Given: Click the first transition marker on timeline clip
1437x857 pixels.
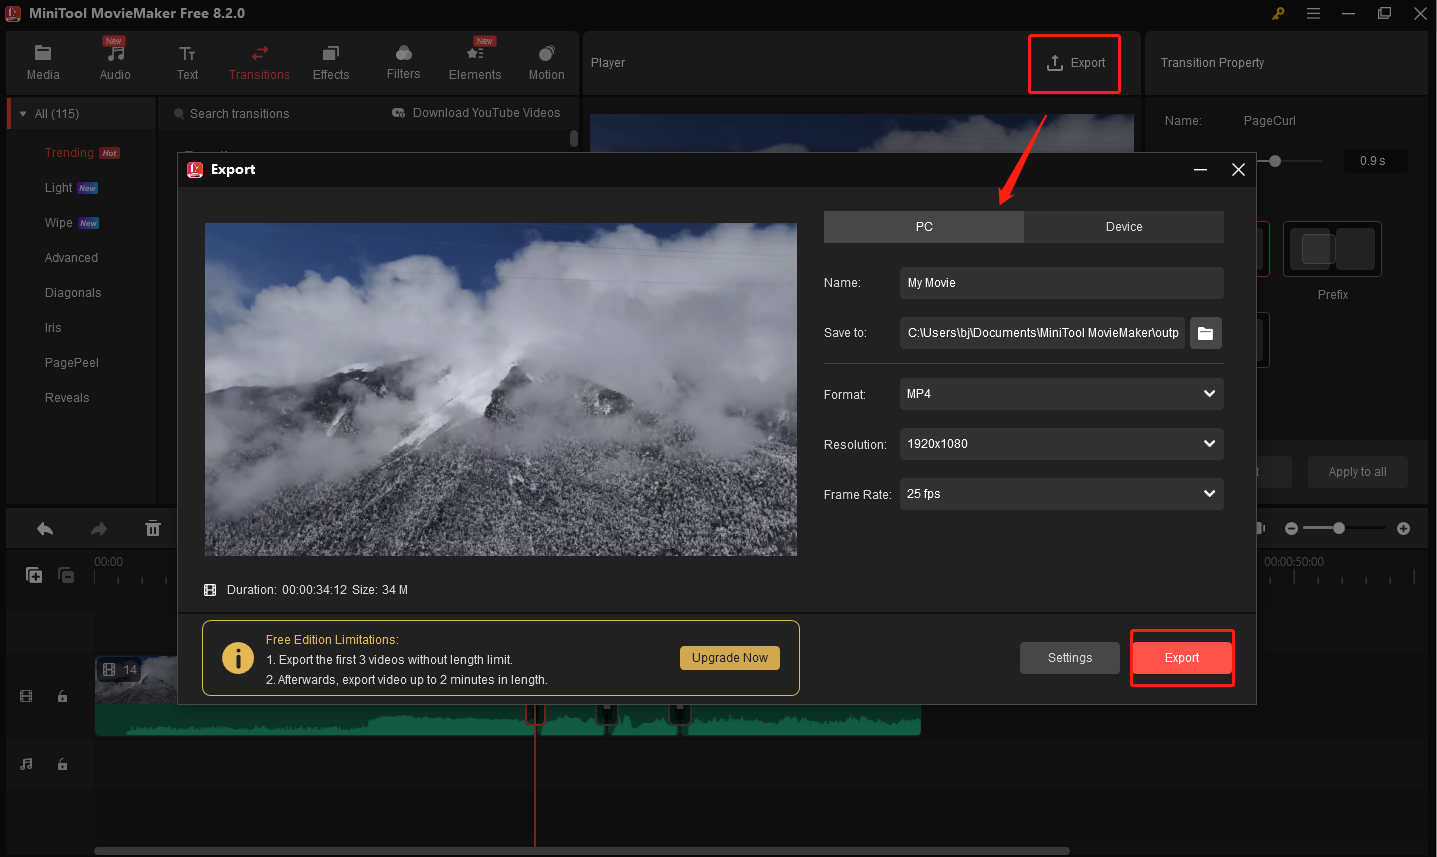Looking at the screenshot, I should pyautogui.click(x=535, y=714).
